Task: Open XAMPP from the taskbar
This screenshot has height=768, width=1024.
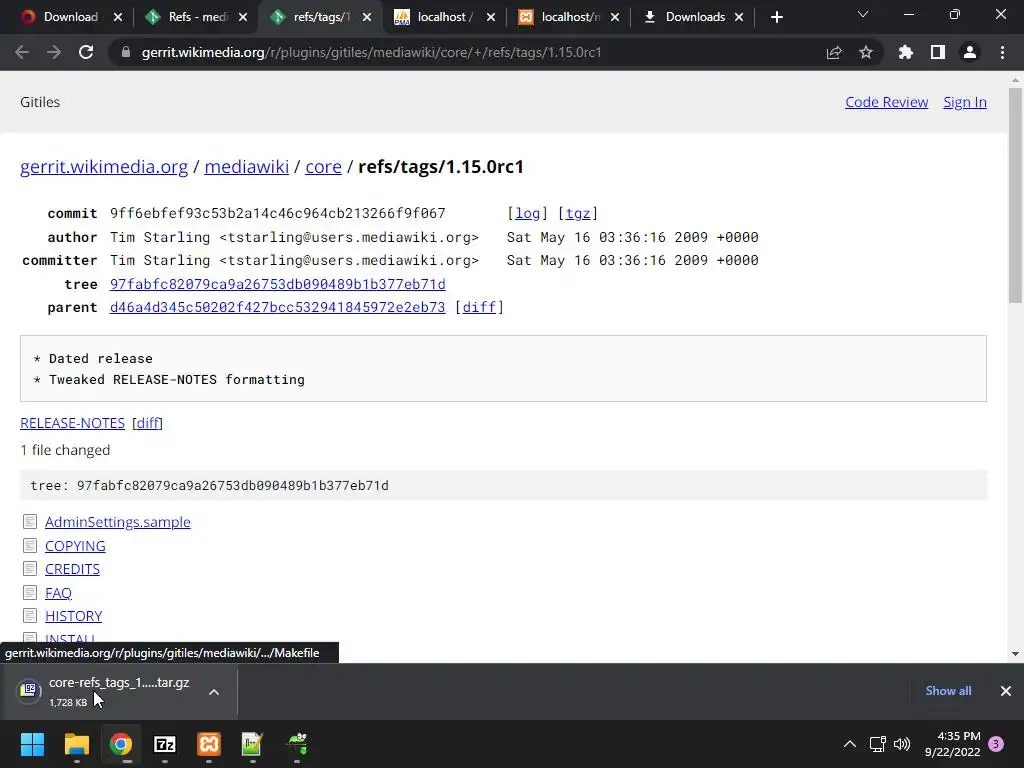Action: tap(209, 744)
